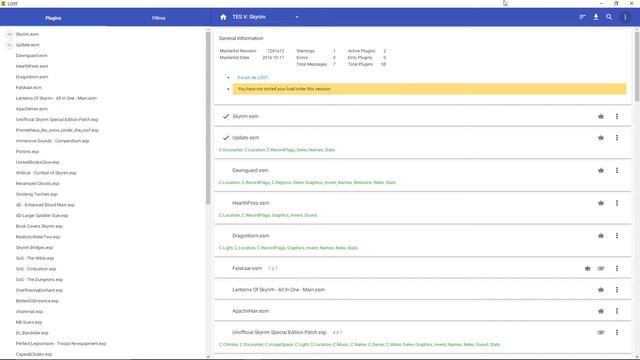Select SoS - The Wilds.esp in sidebar
640x360 pixels.
[35, 258]
